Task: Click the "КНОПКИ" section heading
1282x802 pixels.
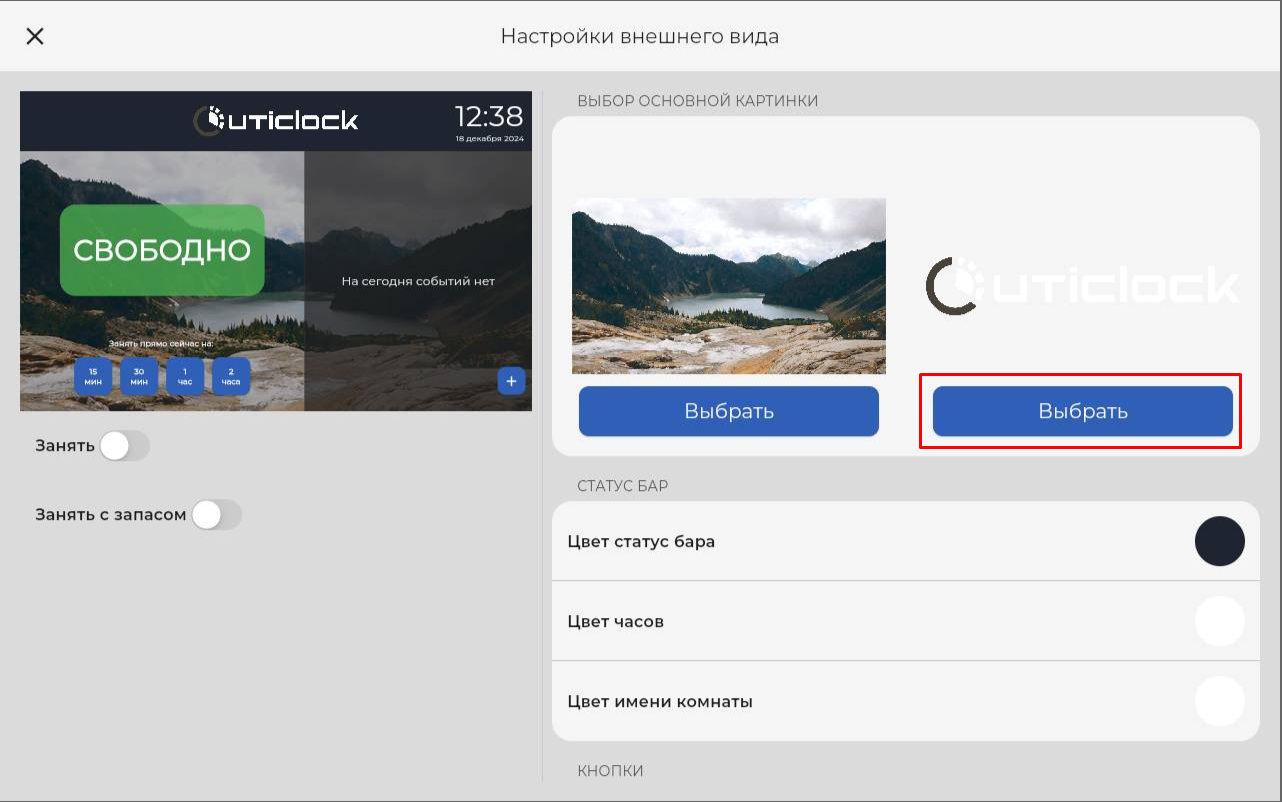Action: [610, 771]
